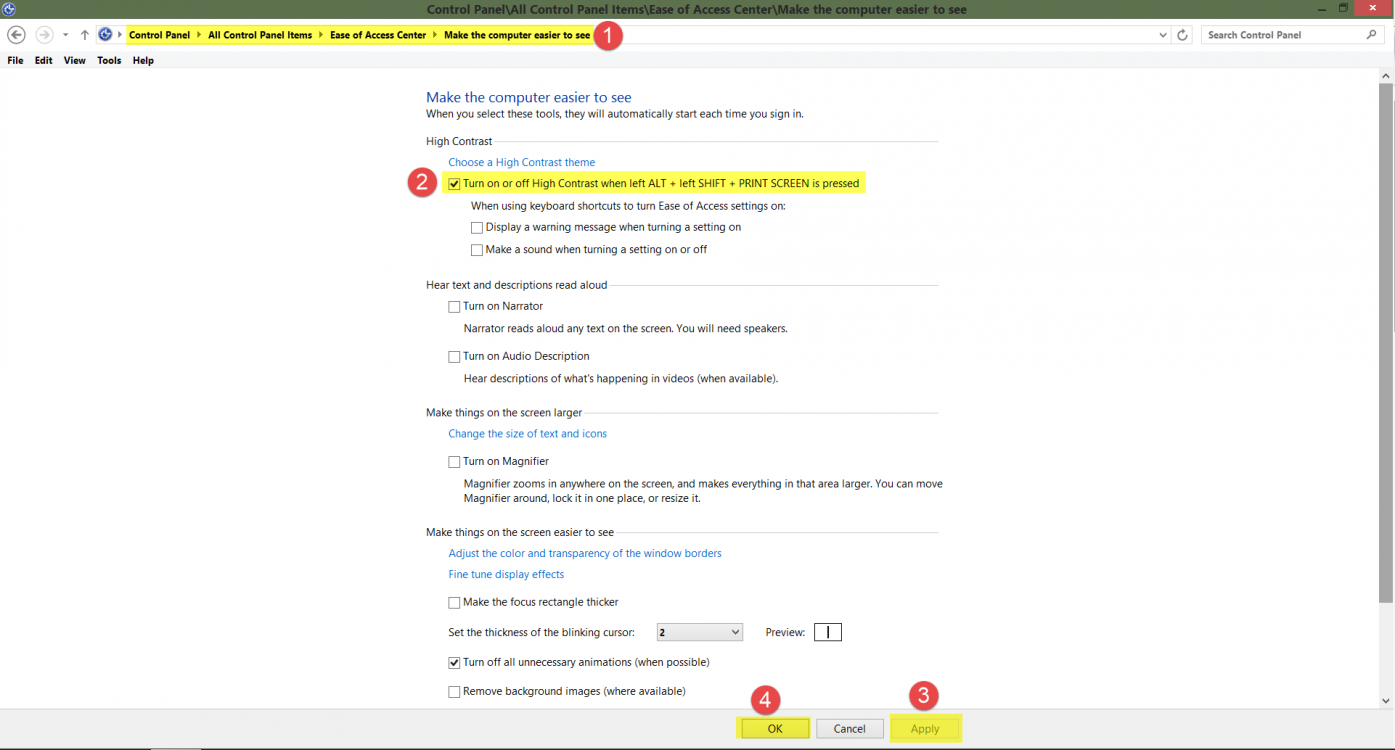Click the Control Panel icon in address bar
Viewport: 1395px width, 750px height.
[105, 35]
